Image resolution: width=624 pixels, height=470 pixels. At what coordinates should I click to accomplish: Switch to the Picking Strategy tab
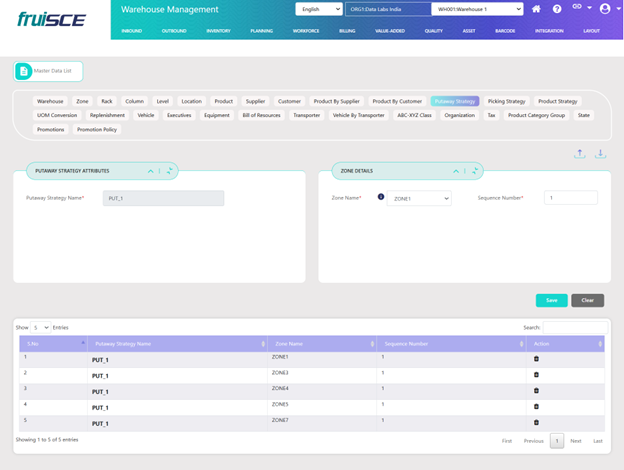tap(506, 101)
